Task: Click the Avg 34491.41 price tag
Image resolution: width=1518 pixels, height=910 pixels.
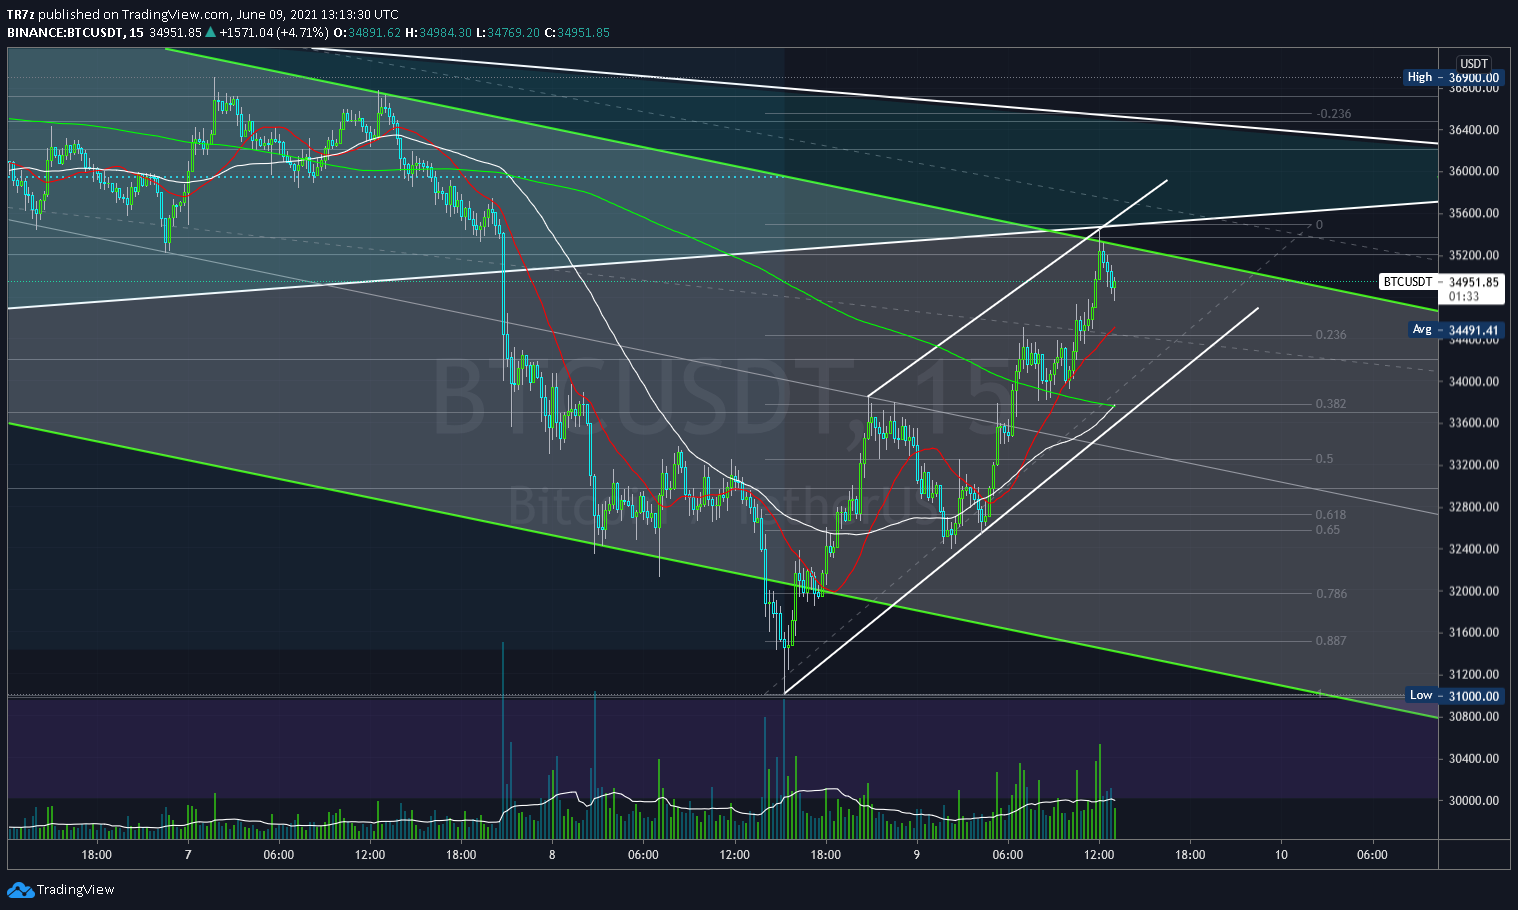Action: tap(1455, 330)
